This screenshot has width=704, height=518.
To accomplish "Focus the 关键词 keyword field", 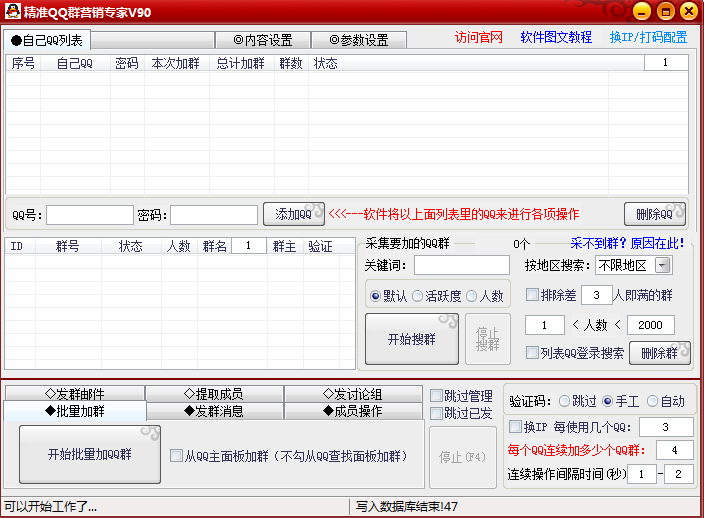I will 462,265.
